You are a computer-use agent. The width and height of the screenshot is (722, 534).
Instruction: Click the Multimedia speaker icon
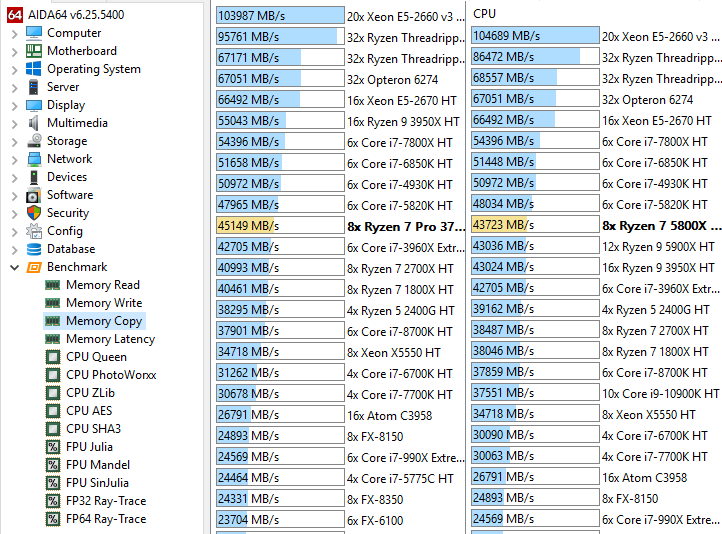[34, 123]
